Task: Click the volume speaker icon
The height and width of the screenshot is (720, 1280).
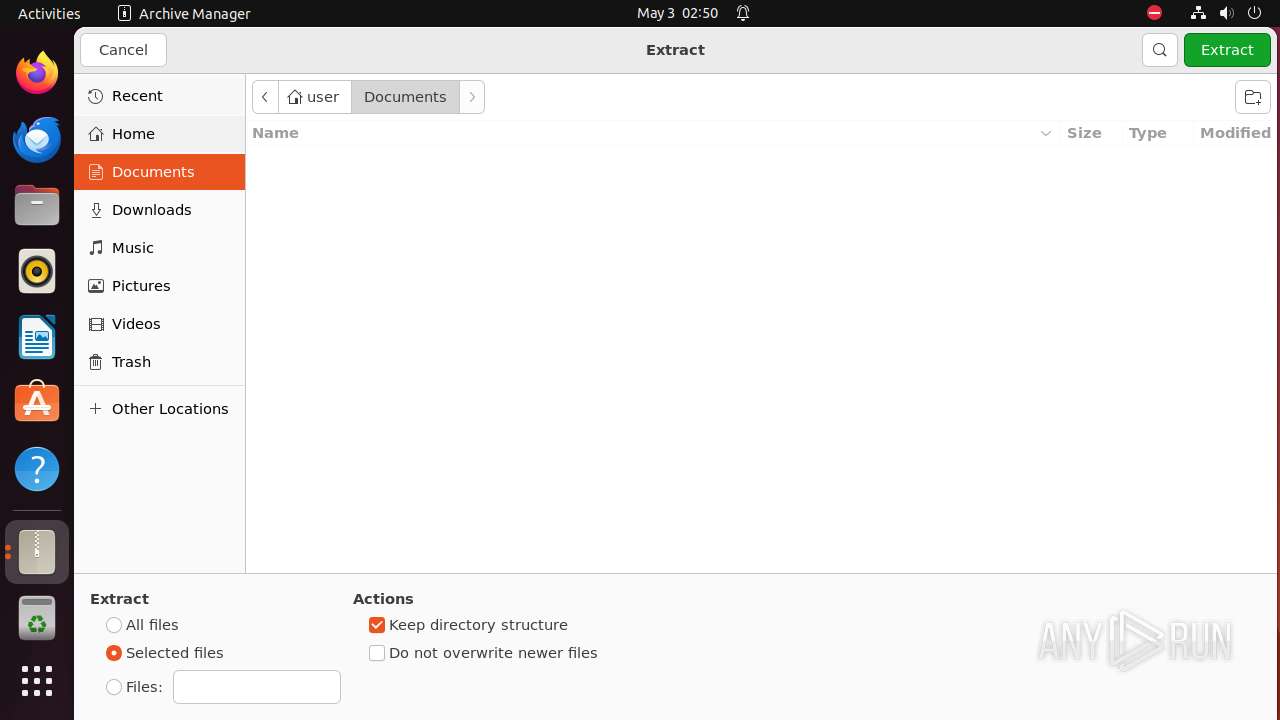Action: point(1226,13)
